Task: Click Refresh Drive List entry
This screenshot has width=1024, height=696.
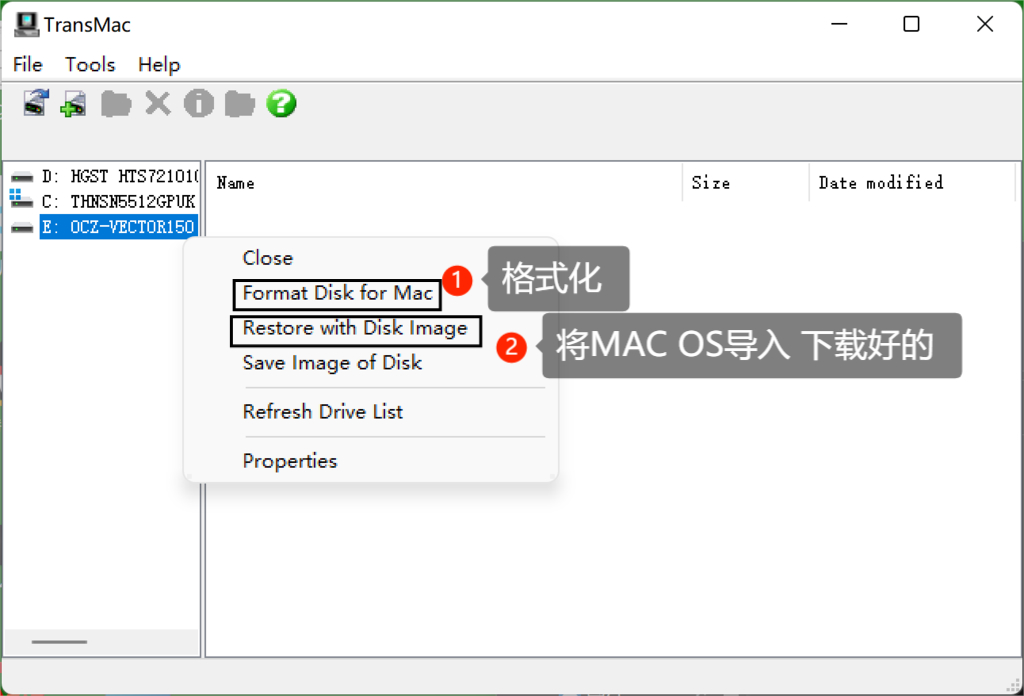Action: tap(323, 412)
